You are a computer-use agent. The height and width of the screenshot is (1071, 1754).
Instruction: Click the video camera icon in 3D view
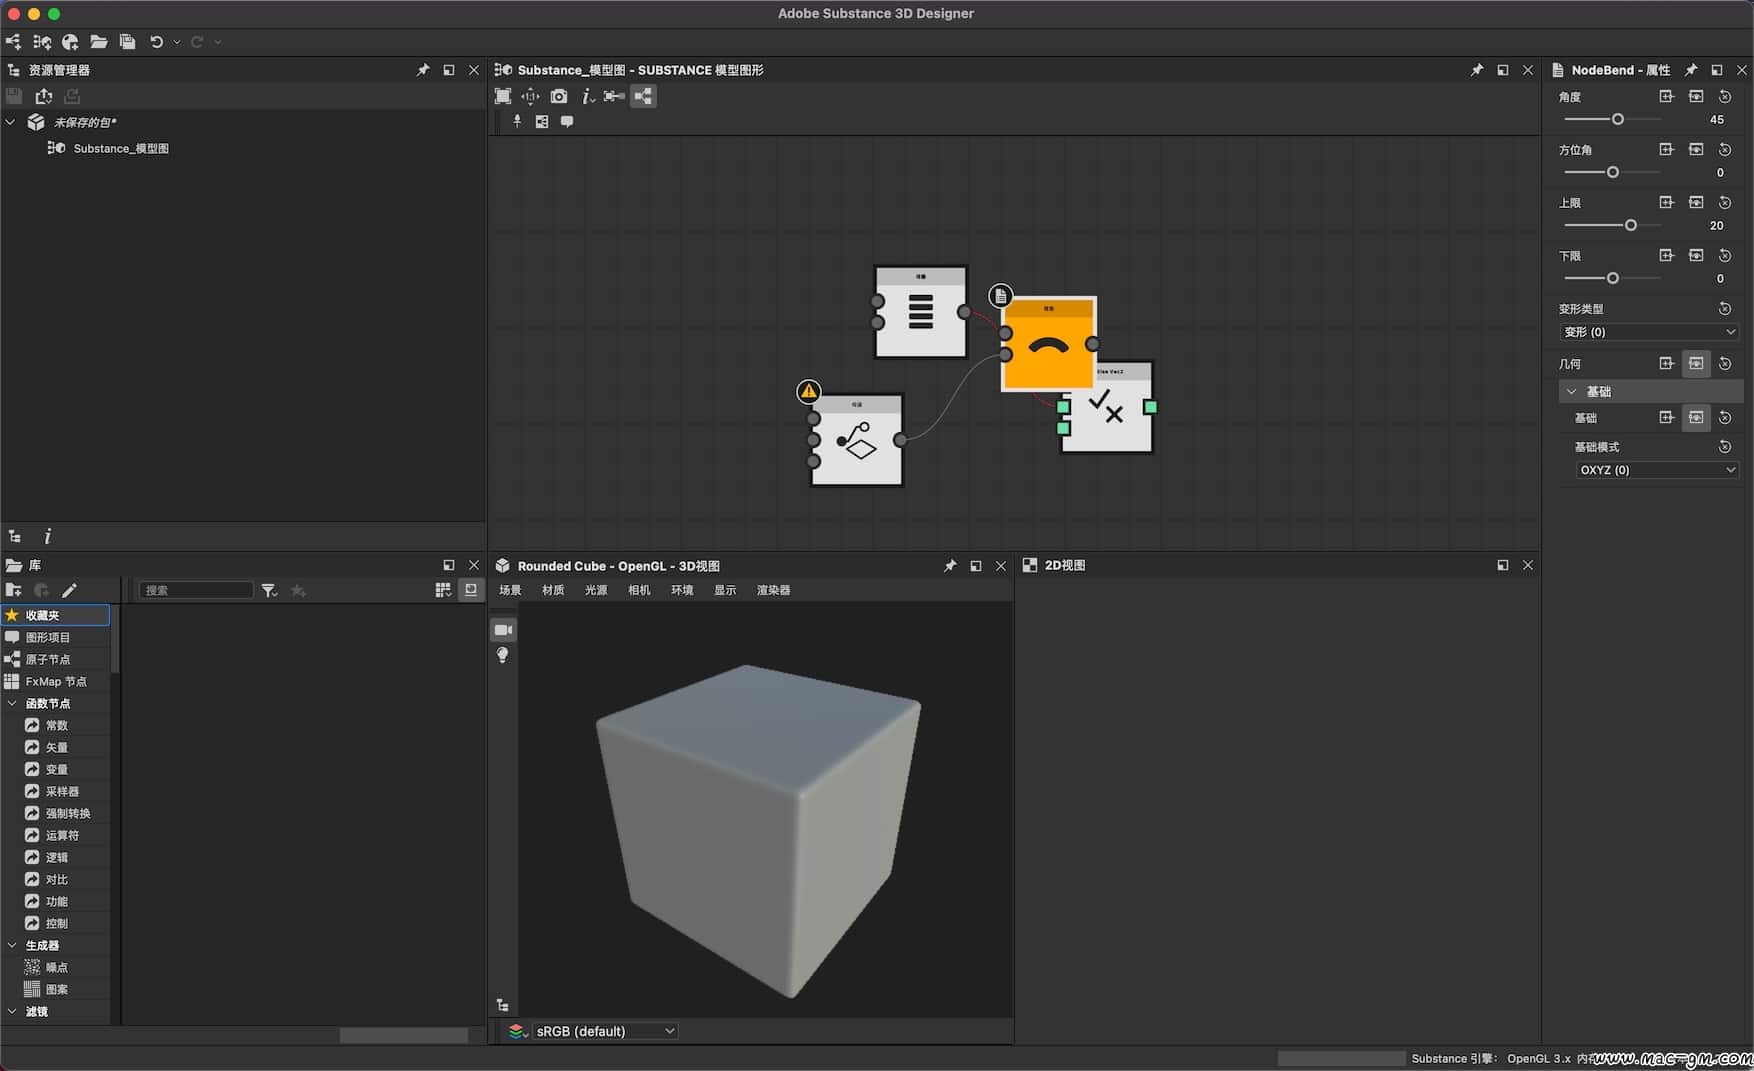pos(503,630)
